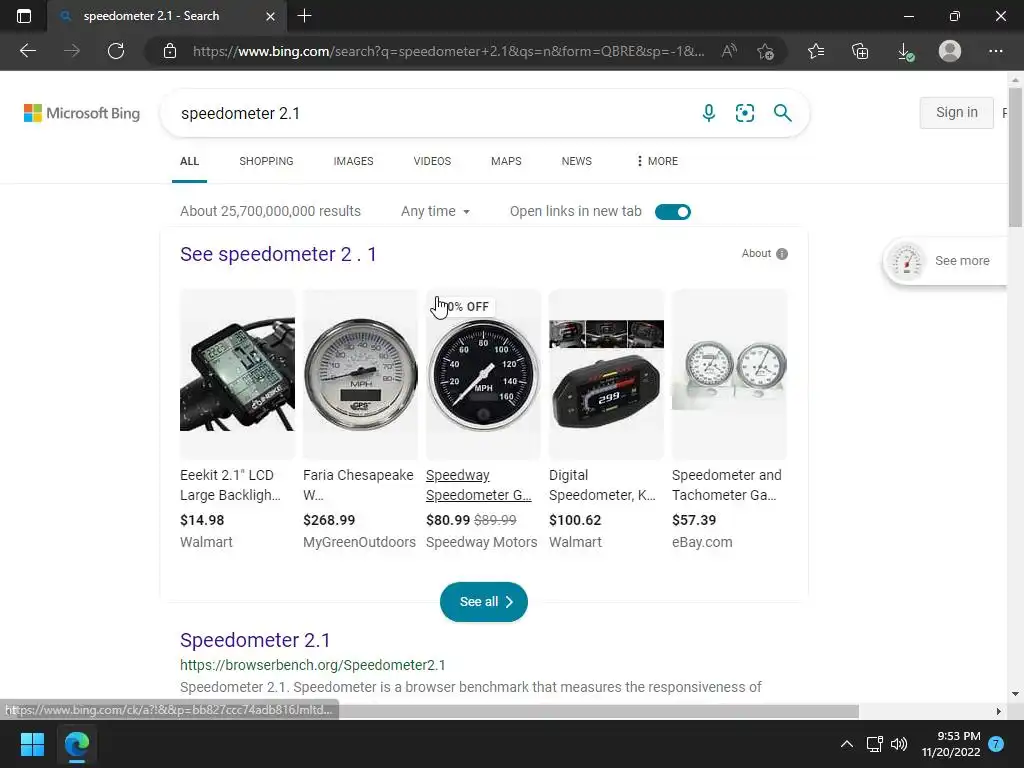Open Speedometer and Tachometer thumbnail
1024x768 pixels.
729,374
